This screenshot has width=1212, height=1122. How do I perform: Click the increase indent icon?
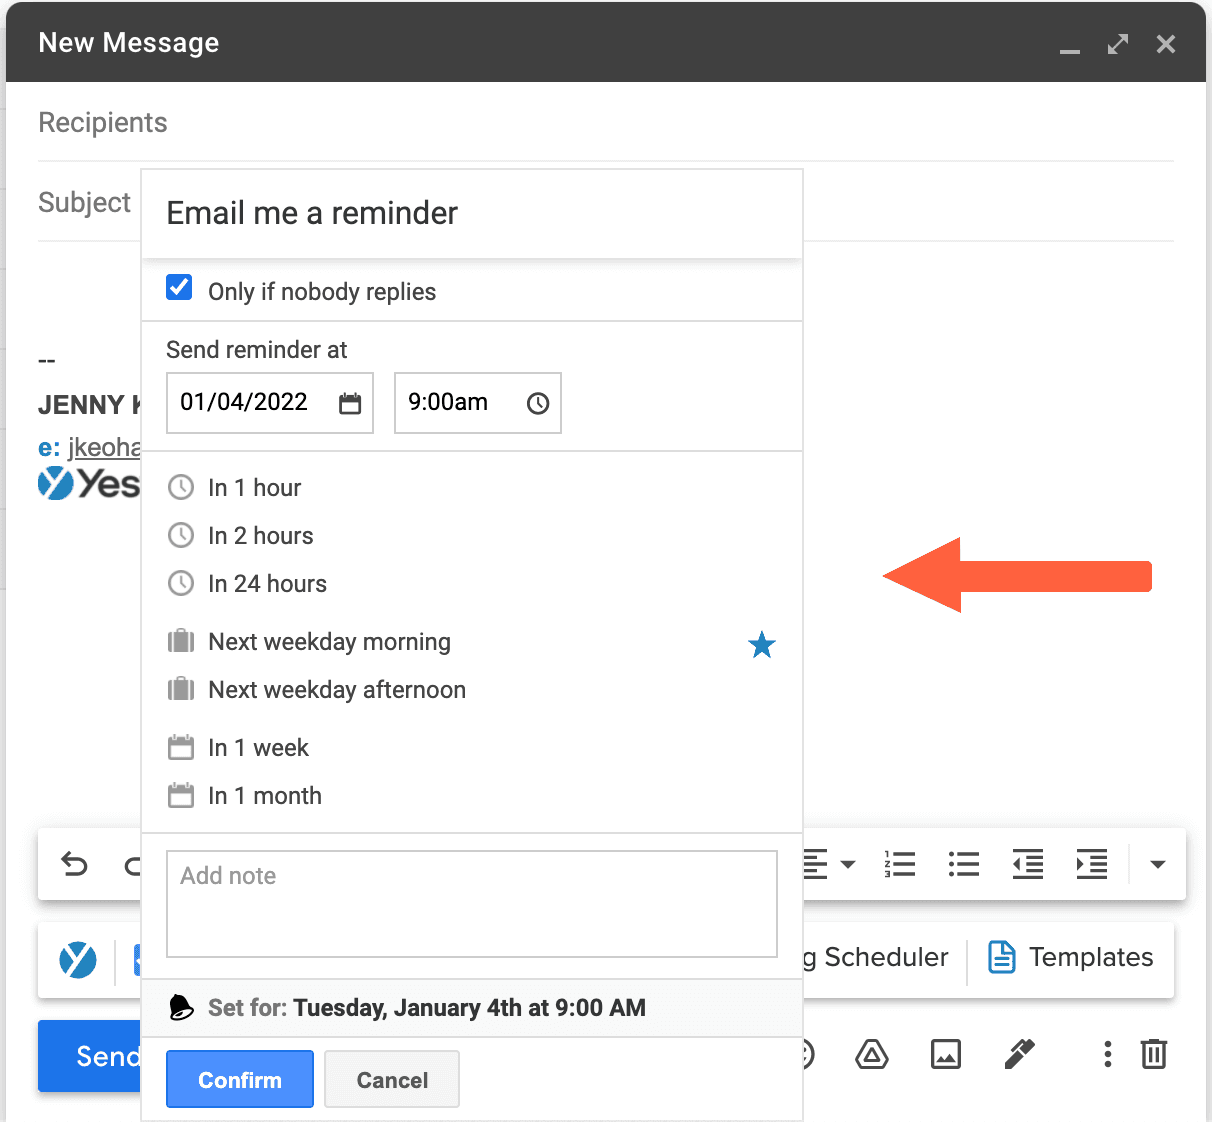[x=1091, y=864]
